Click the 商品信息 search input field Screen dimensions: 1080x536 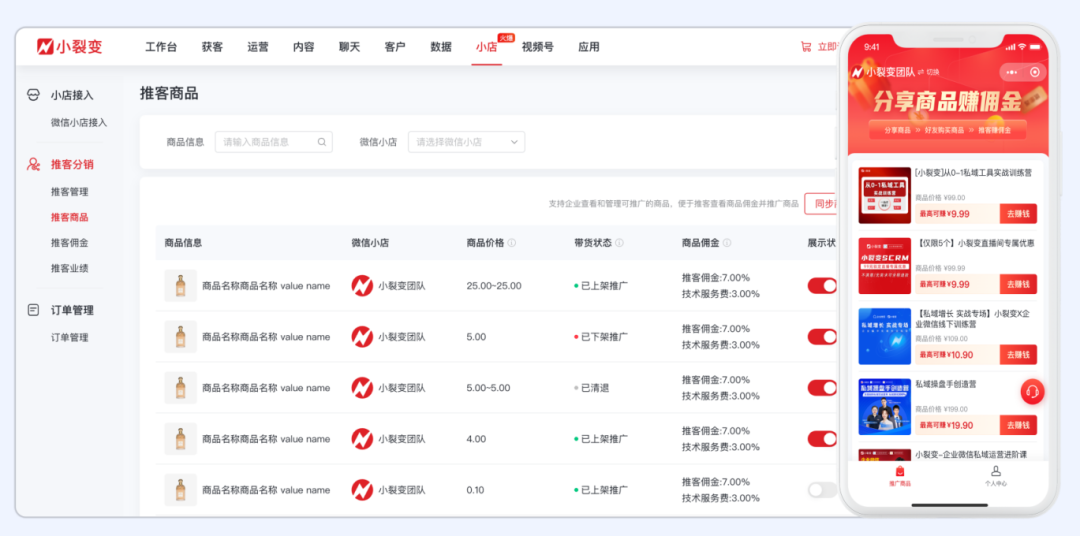pos(266,142)
